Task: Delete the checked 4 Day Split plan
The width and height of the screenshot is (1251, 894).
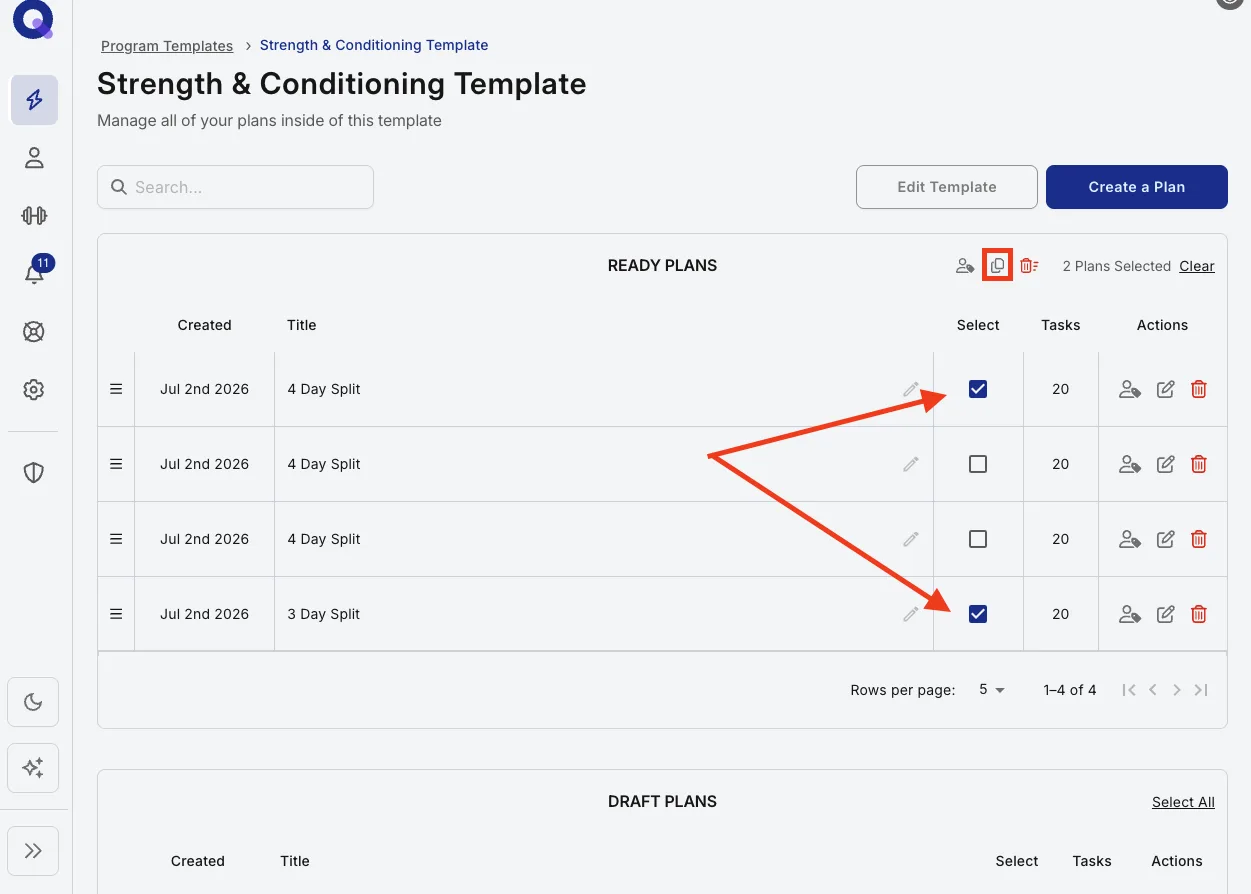Action: point(1199,389)
